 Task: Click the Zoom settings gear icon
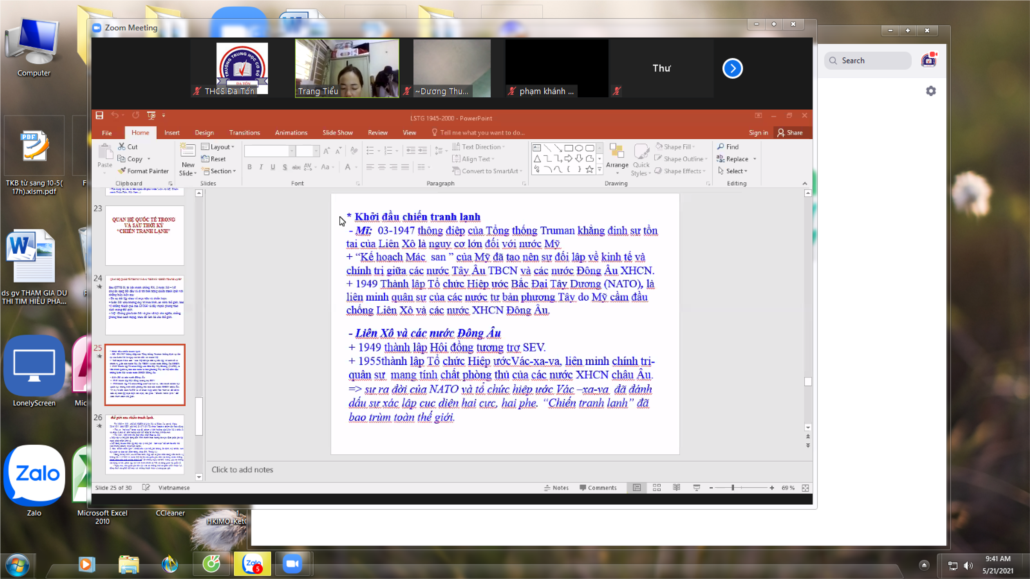point(931,91)
